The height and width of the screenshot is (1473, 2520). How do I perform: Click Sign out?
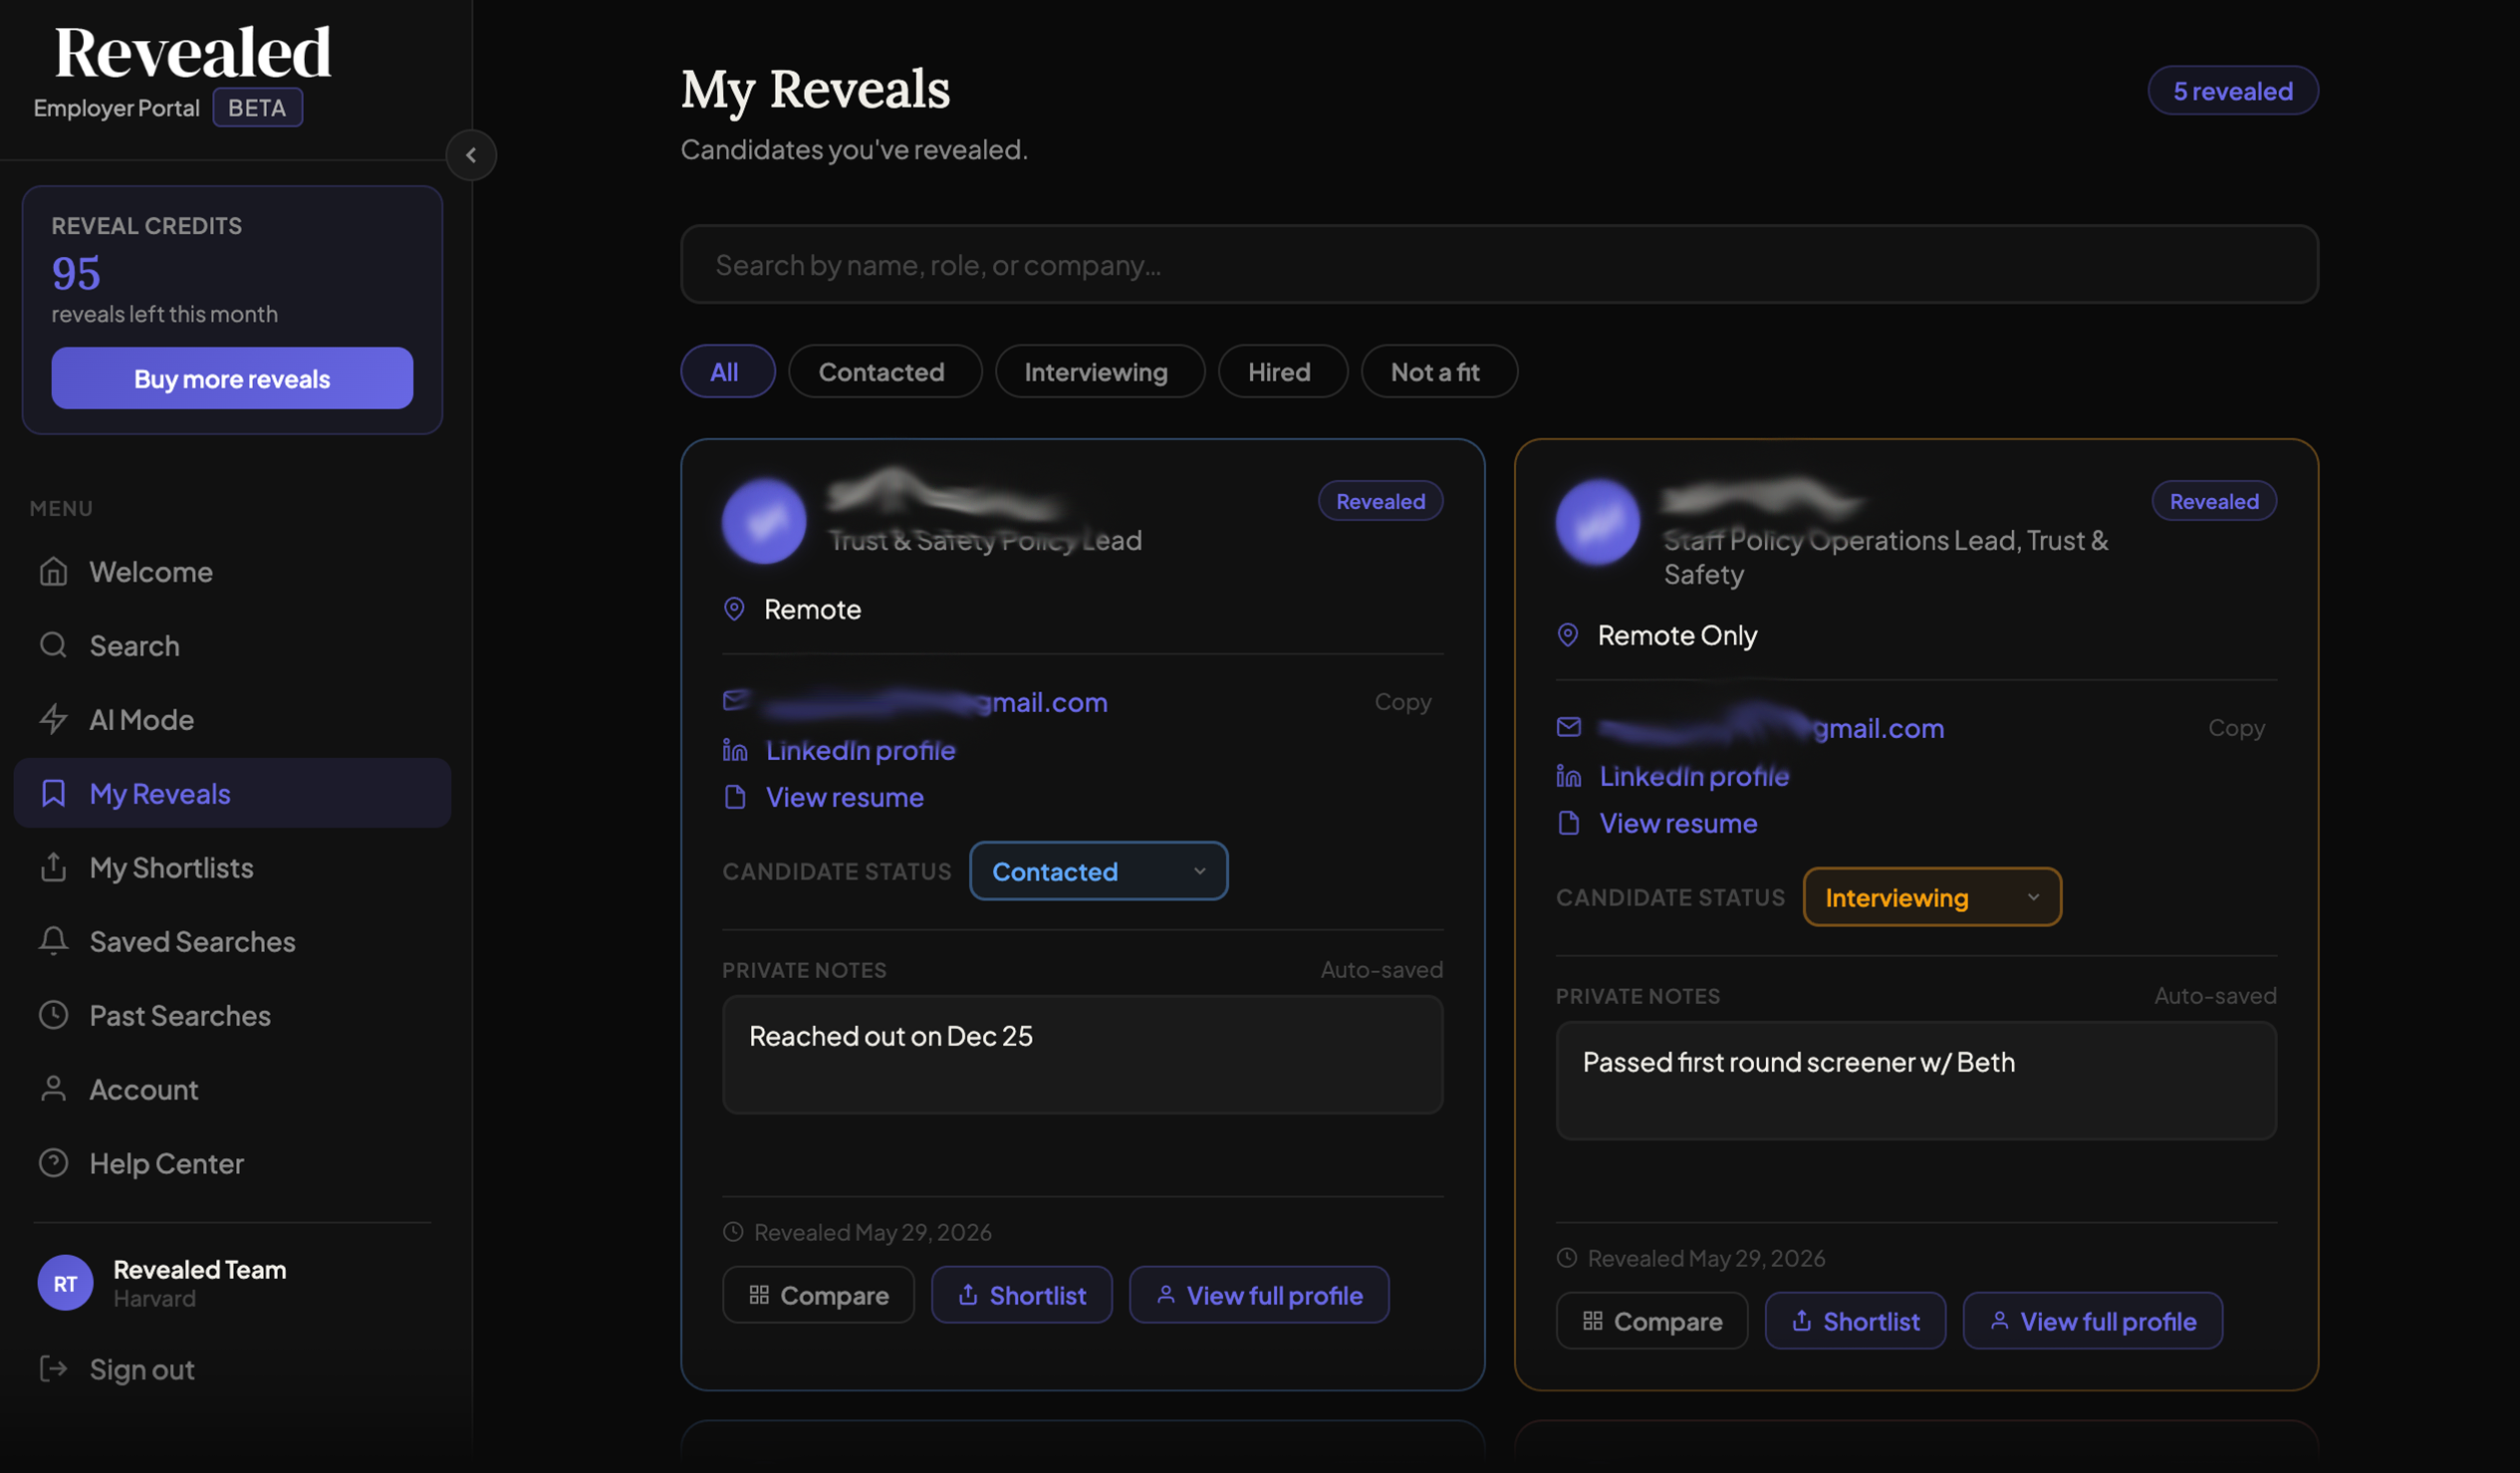click(x=142, y=1369)
